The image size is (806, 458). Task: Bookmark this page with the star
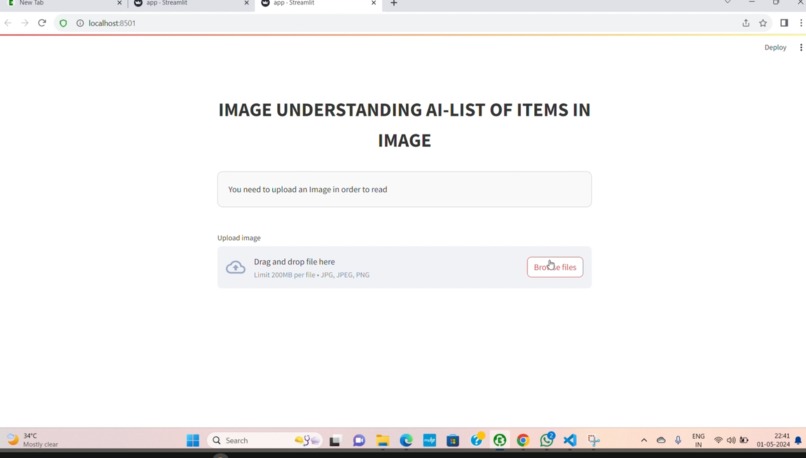(x=763, y=23)
